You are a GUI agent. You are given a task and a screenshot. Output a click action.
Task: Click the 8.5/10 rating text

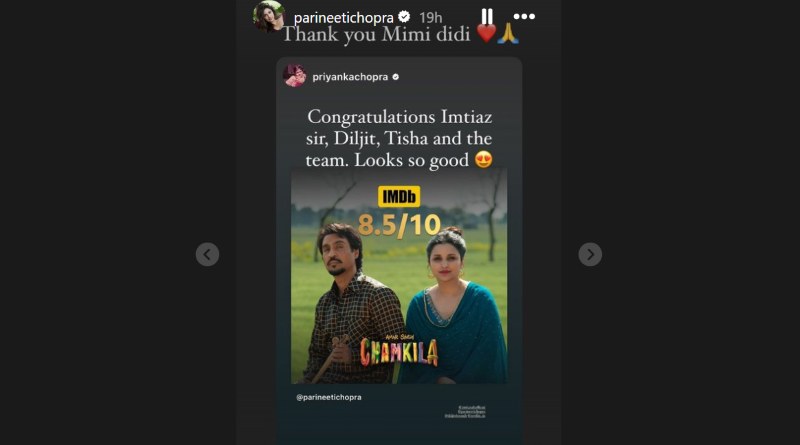pyautogui.click(x=399, y=225)
